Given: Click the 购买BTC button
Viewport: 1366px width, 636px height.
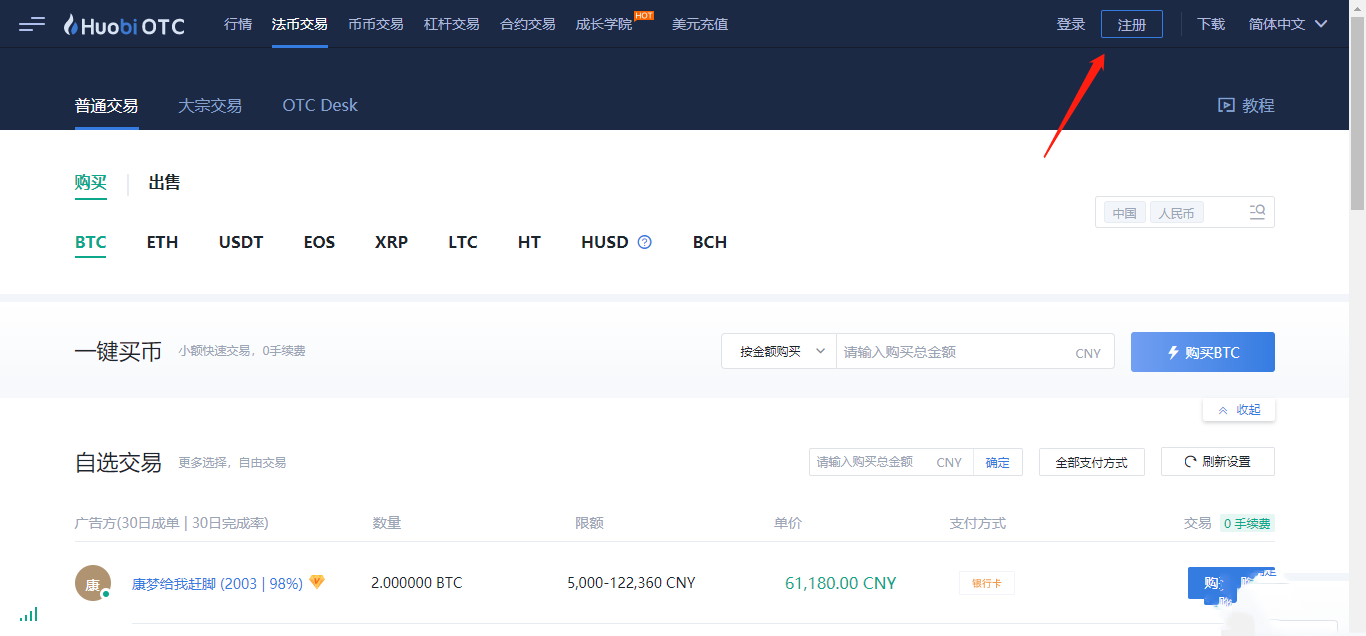Looking at the screenshot, I should click(x=1203, y=352).
